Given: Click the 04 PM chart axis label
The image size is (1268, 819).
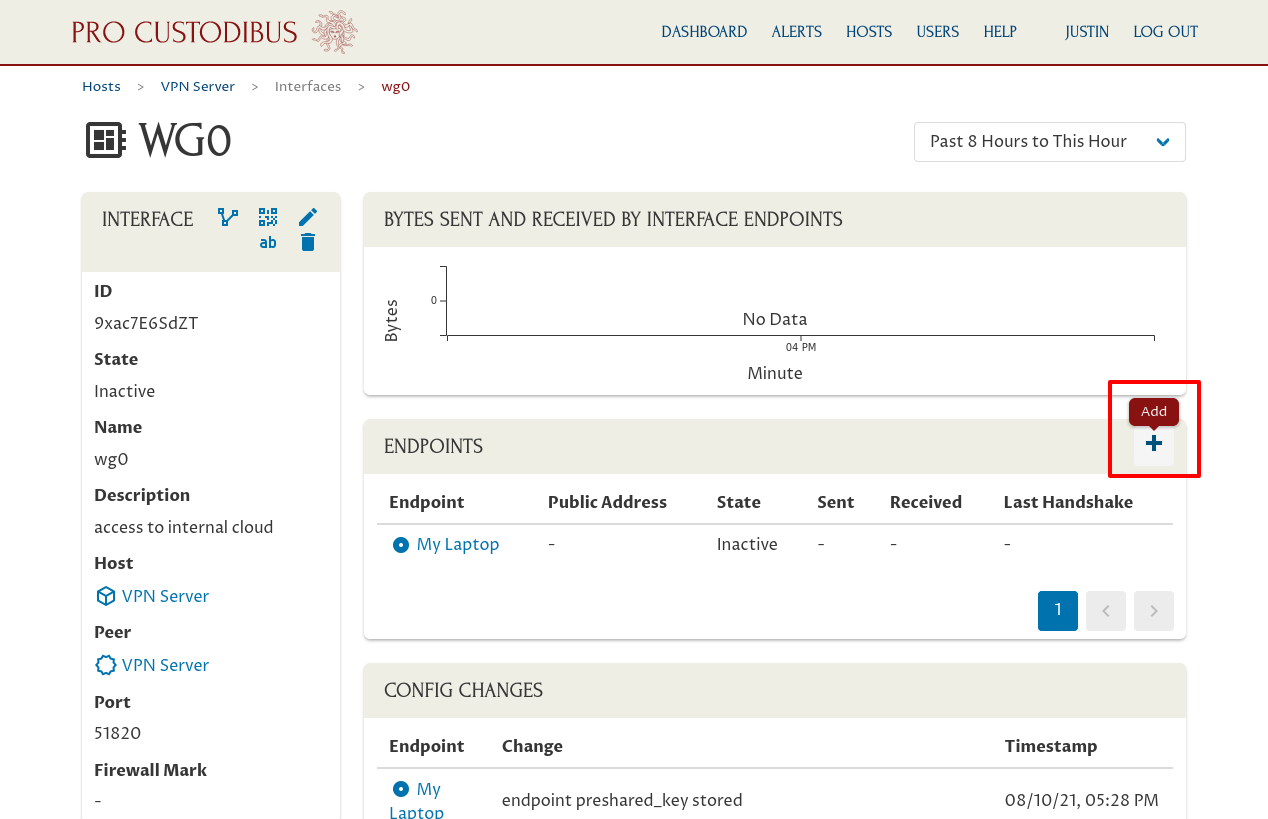Looking at the screenshot, I should point(801,347).
